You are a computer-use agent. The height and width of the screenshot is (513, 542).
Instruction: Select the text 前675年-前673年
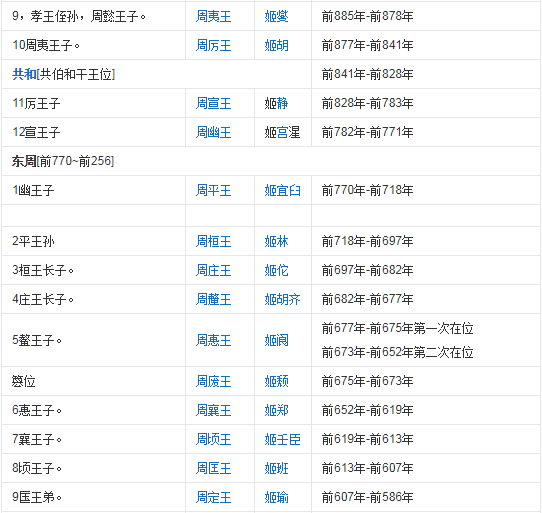[367, 382]
